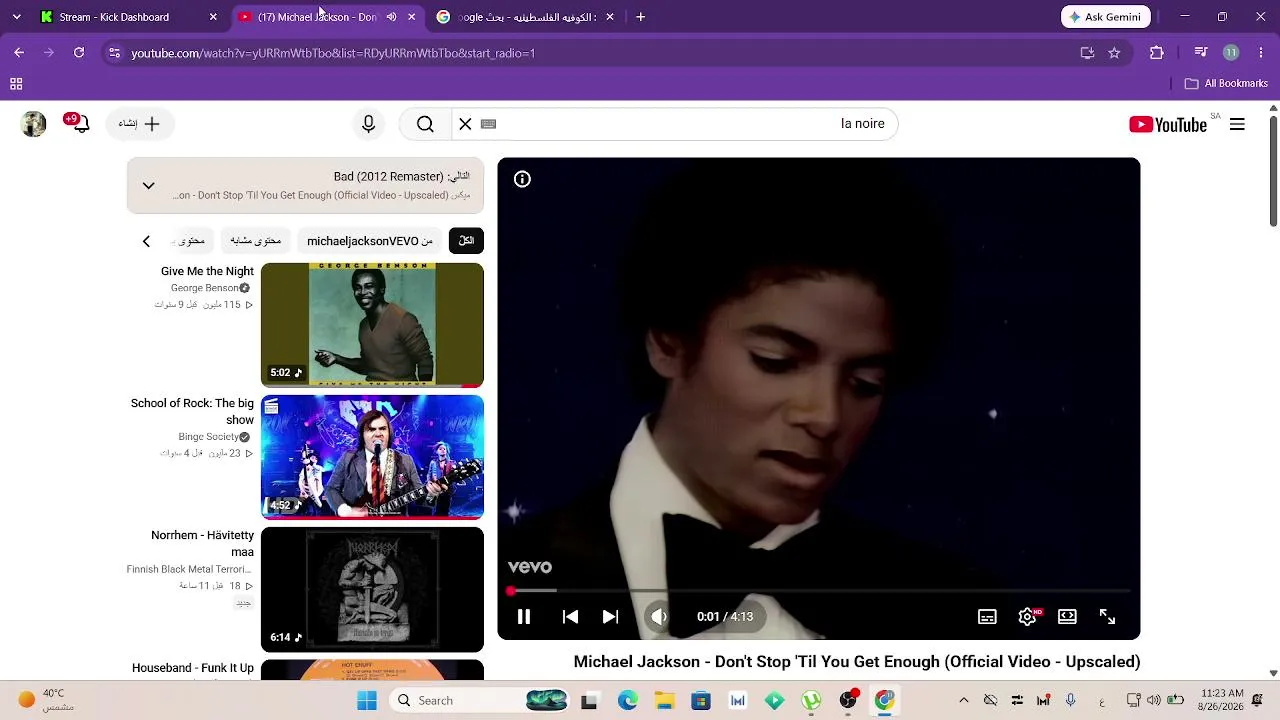Open the tab search dropdown
This screenshot has height=720, width=1280.
pyautogui.click(x=15, y=17)
